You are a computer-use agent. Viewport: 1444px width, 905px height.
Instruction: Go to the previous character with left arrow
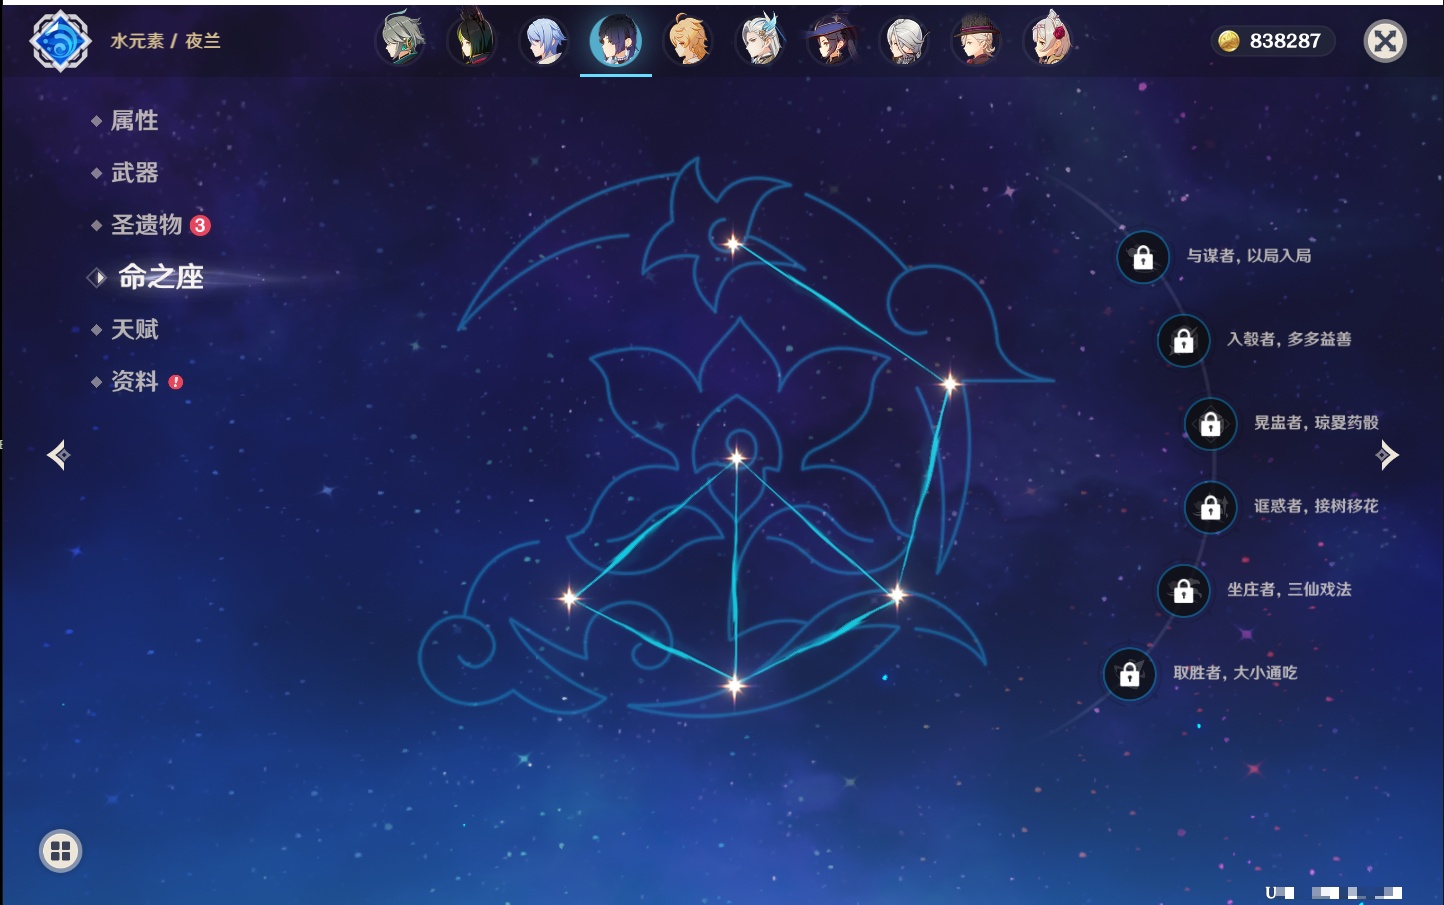[x=58, y=455]
